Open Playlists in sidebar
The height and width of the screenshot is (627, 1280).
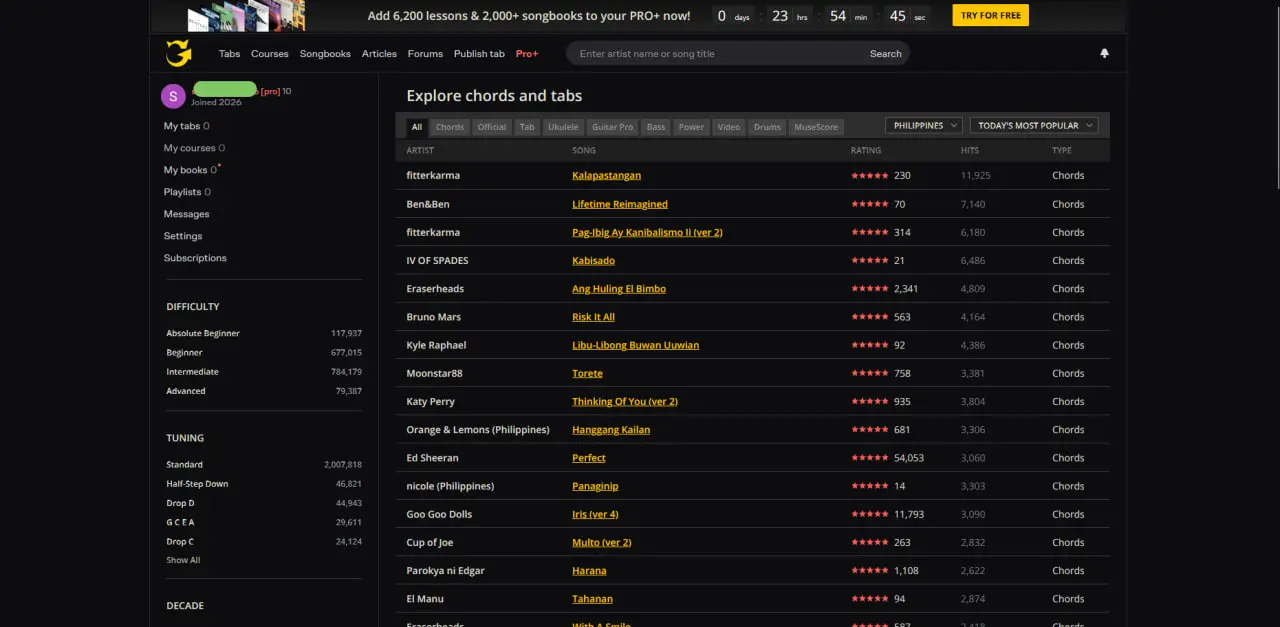tap(187, 192)
